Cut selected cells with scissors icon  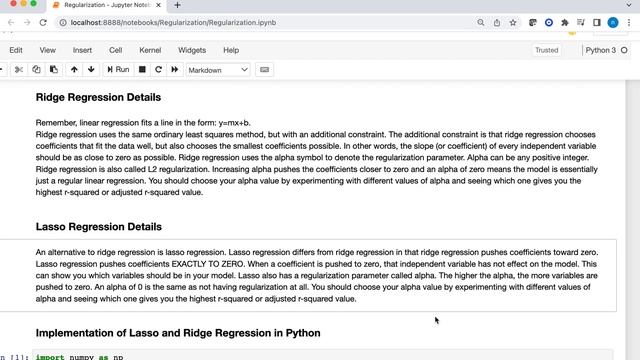click(x=19, y=70)
